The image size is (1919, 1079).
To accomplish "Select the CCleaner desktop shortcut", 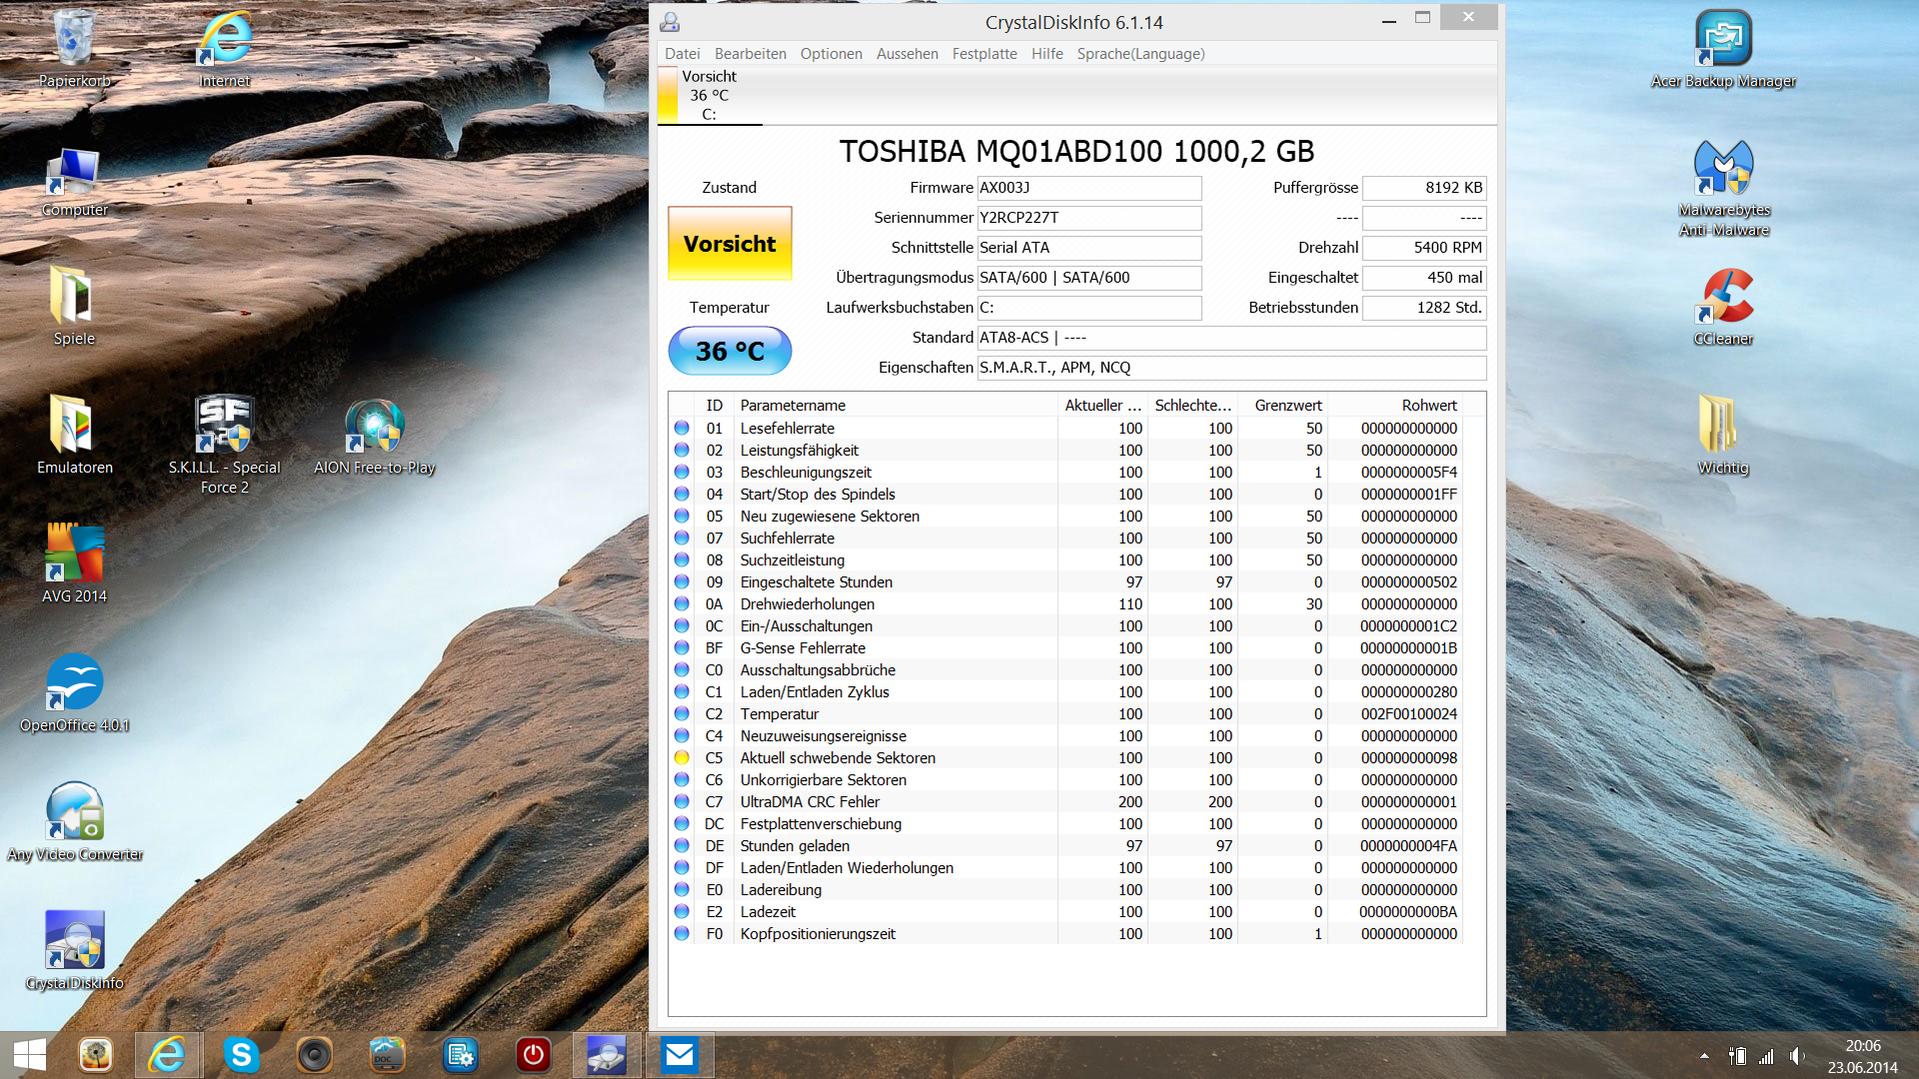I will (1723, 306).
